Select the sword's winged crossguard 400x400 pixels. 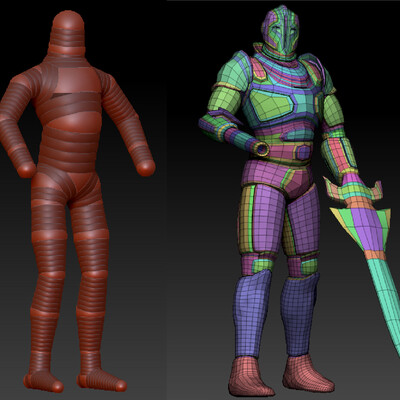click(x=353, y=191)
